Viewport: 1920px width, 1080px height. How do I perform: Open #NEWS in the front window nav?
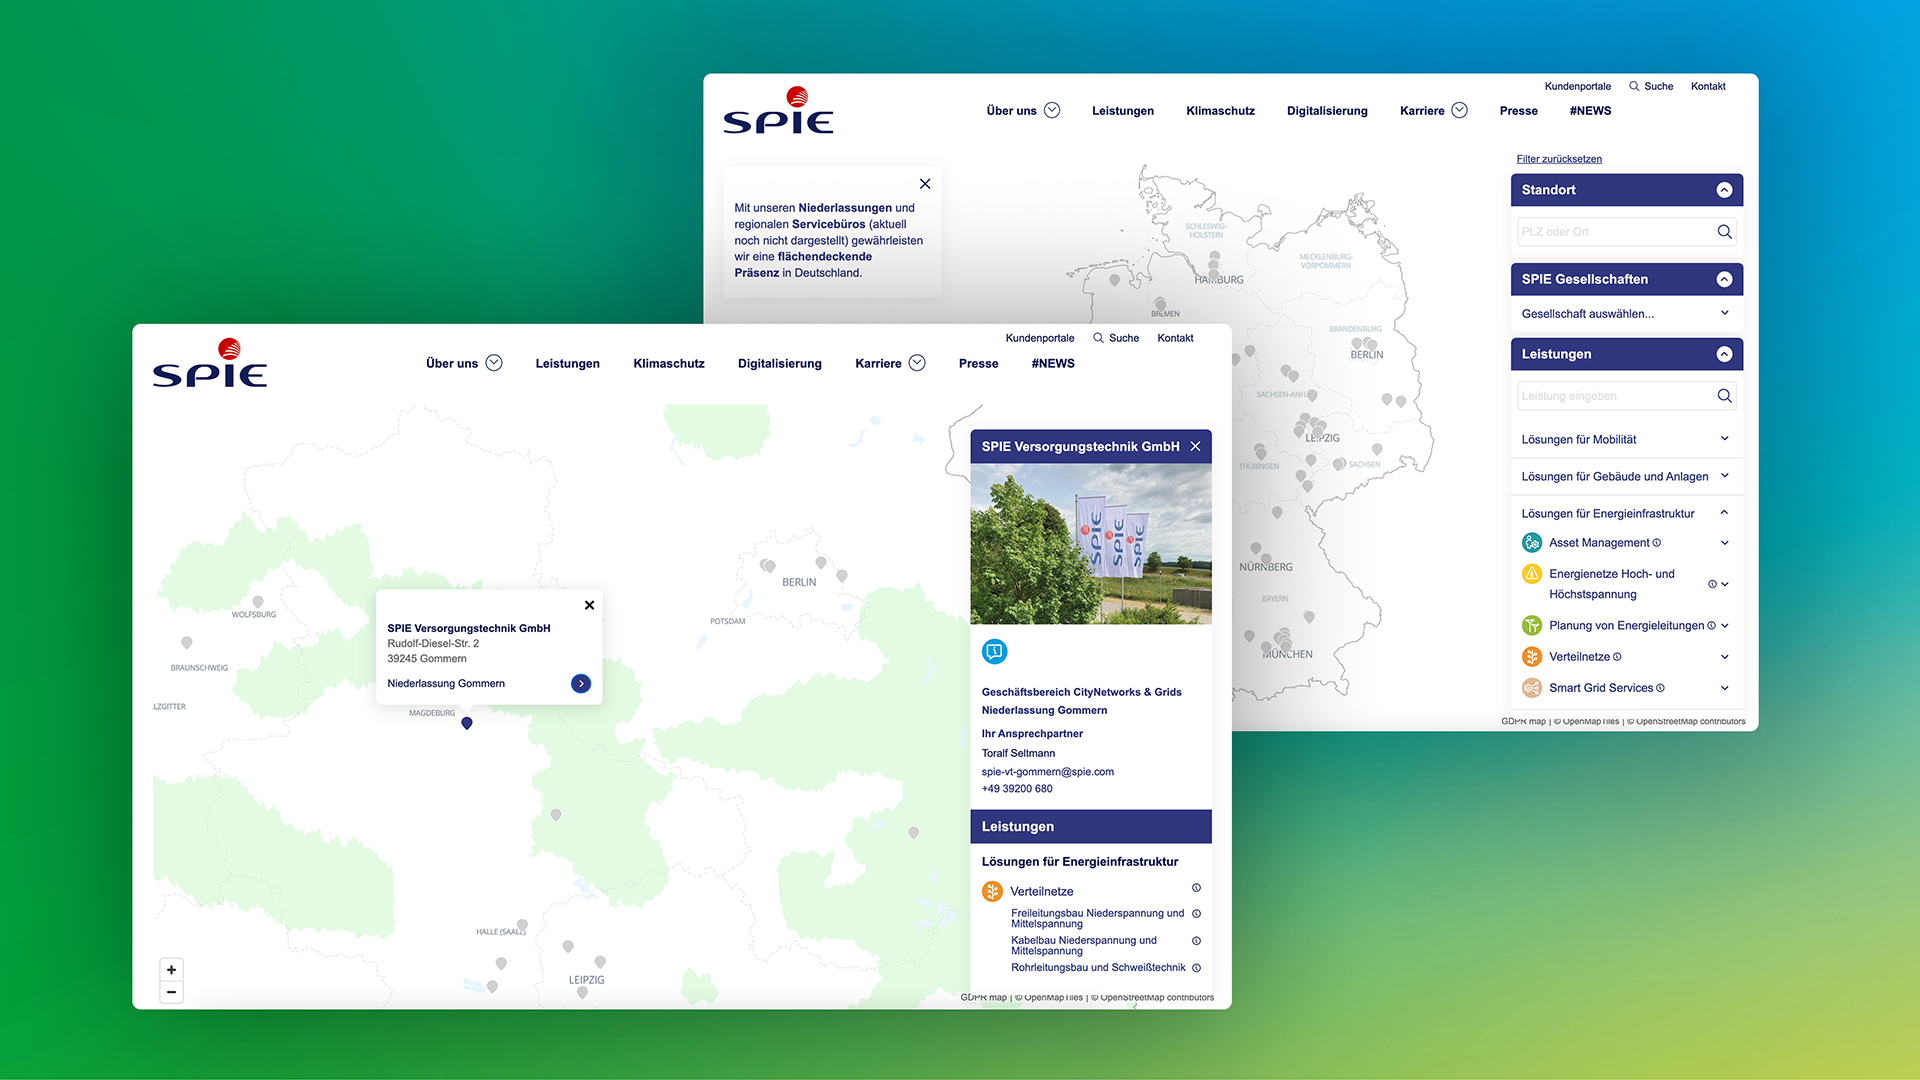pos(1053,364)
